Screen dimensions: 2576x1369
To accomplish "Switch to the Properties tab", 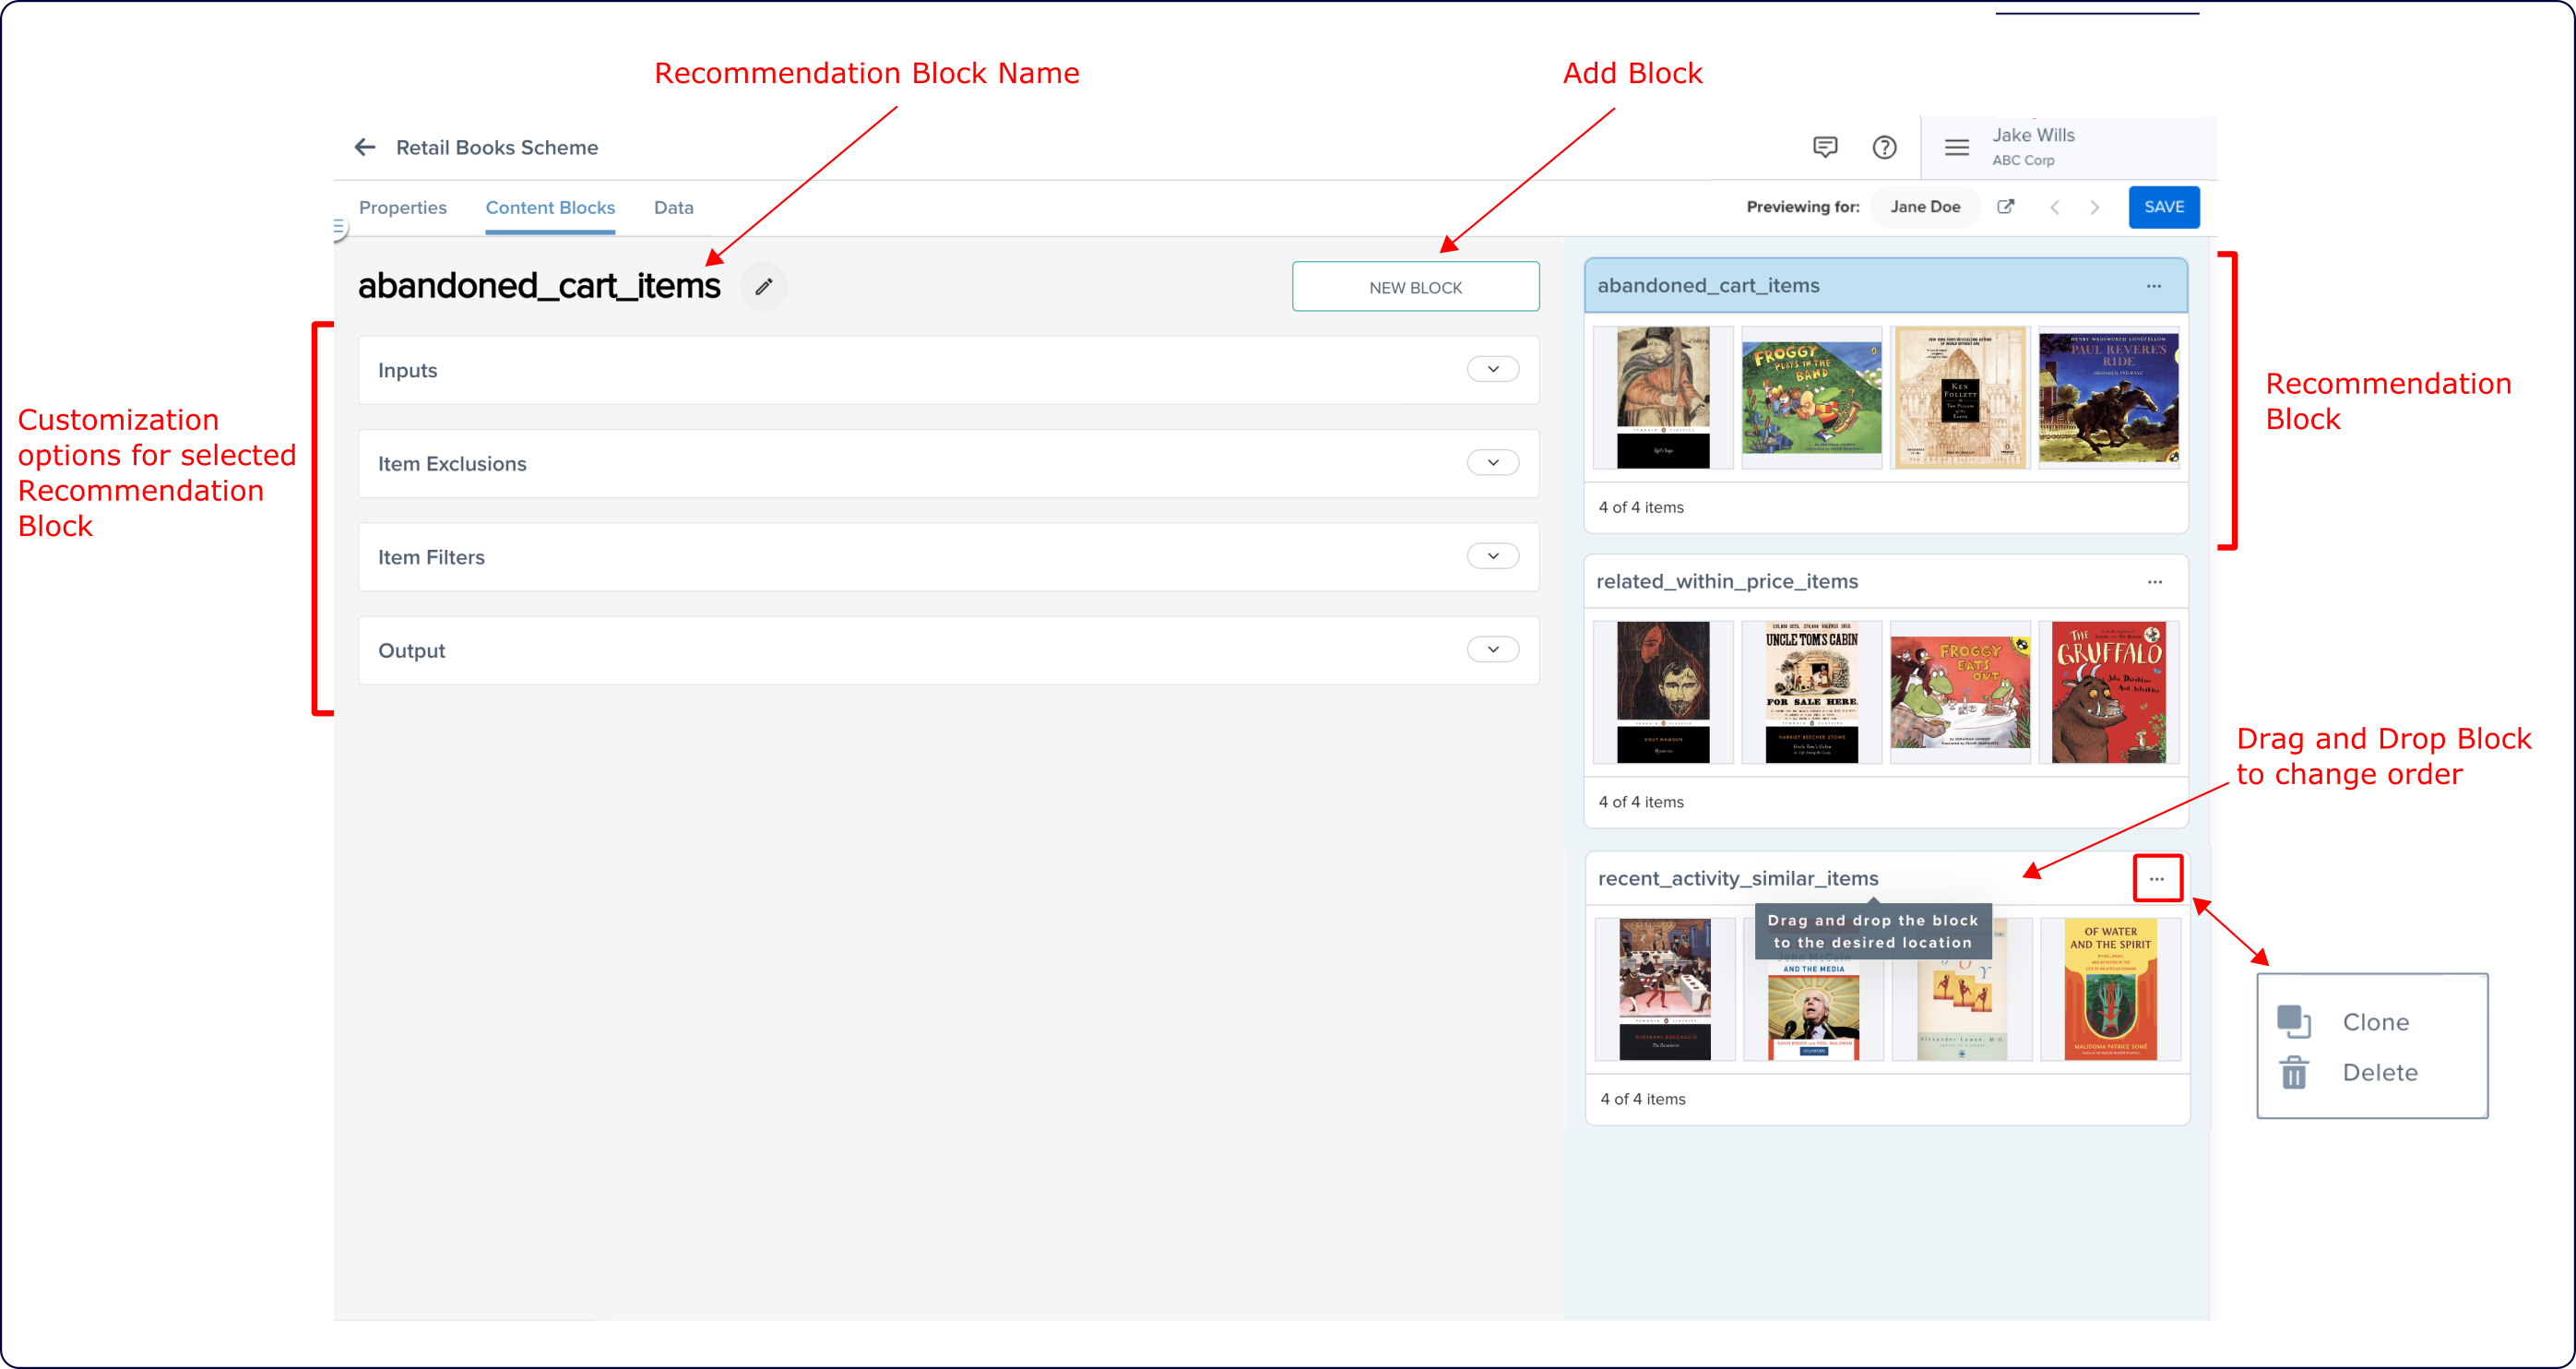I will (x=402, y=207).
